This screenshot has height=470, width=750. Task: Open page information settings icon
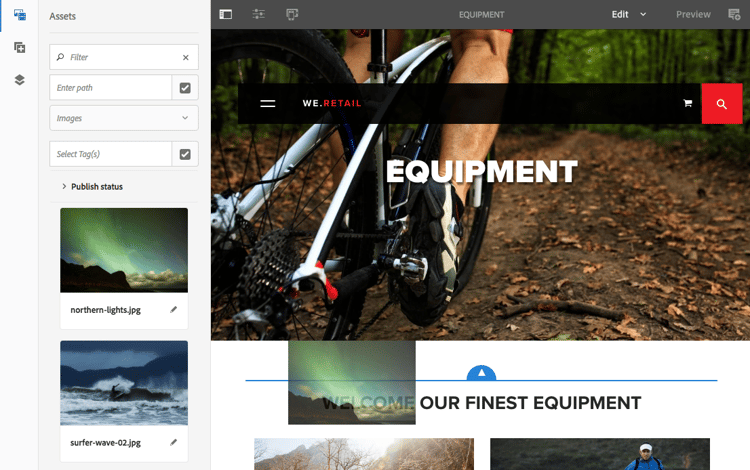259,14
